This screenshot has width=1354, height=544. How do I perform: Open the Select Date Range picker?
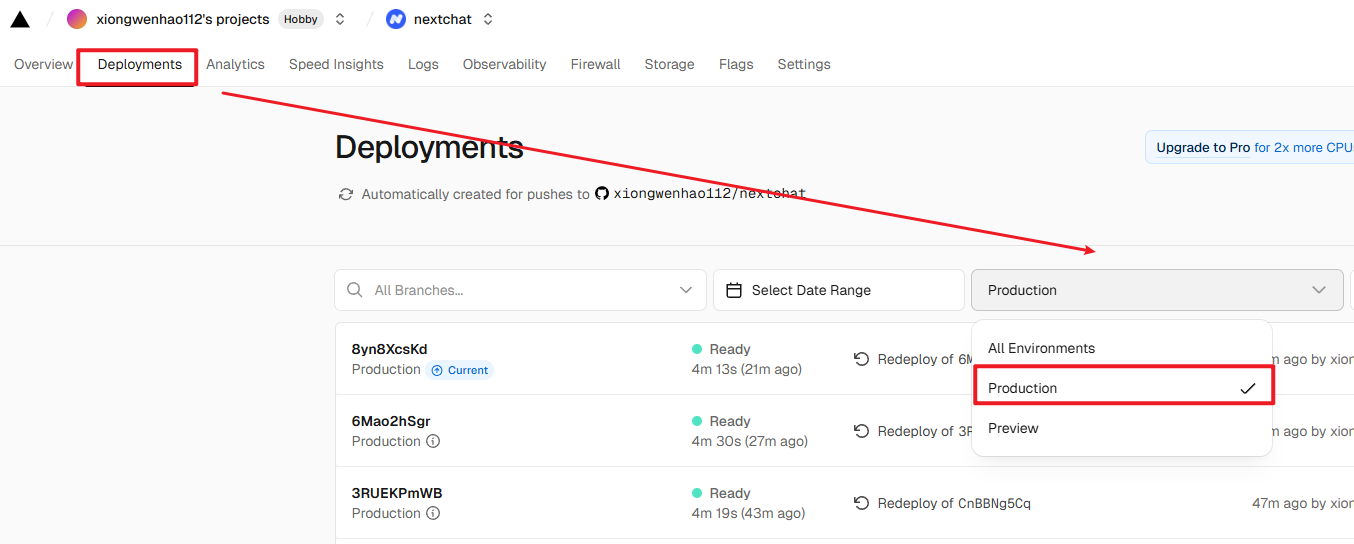[x=839, y=290]
